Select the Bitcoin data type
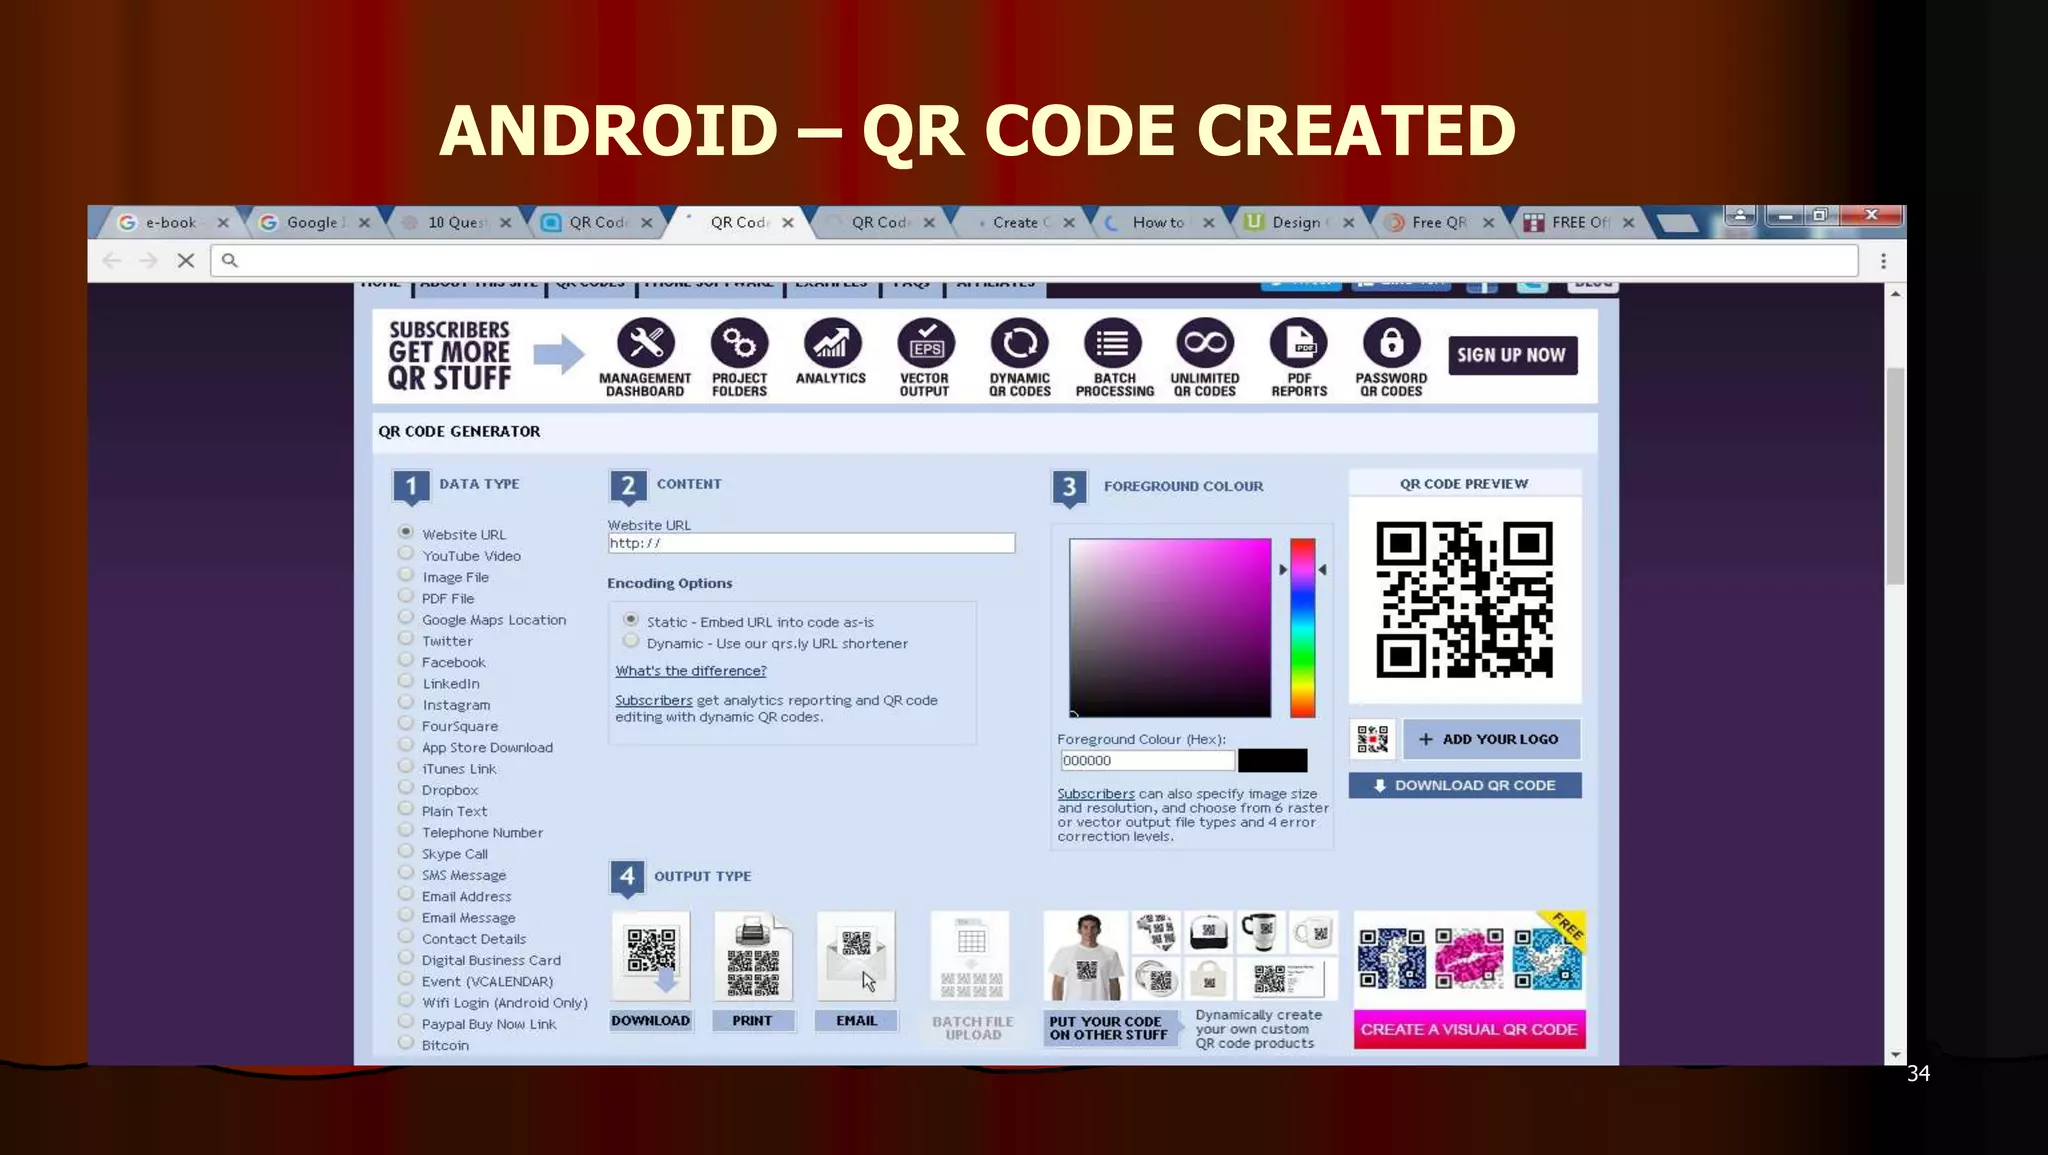 [x=406, y=1043]
